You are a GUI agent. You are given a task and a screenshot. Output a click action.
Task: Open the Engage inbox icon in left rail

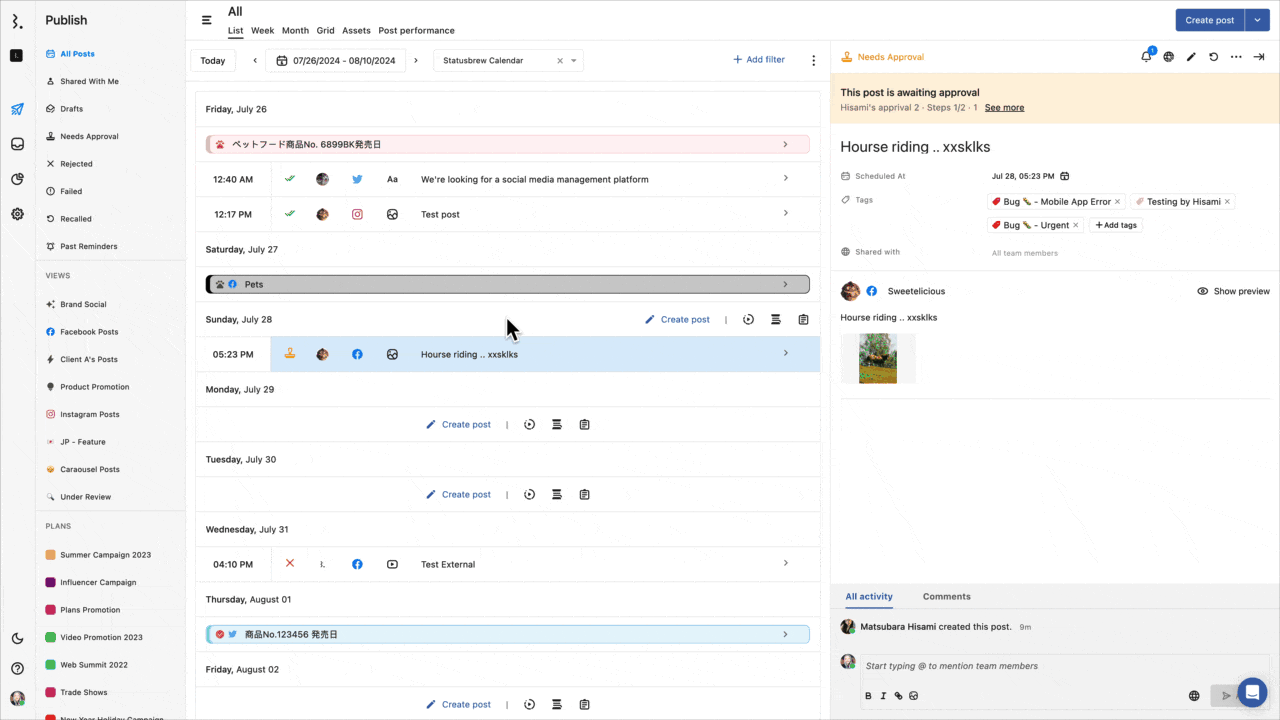click(x=17, y=144)
